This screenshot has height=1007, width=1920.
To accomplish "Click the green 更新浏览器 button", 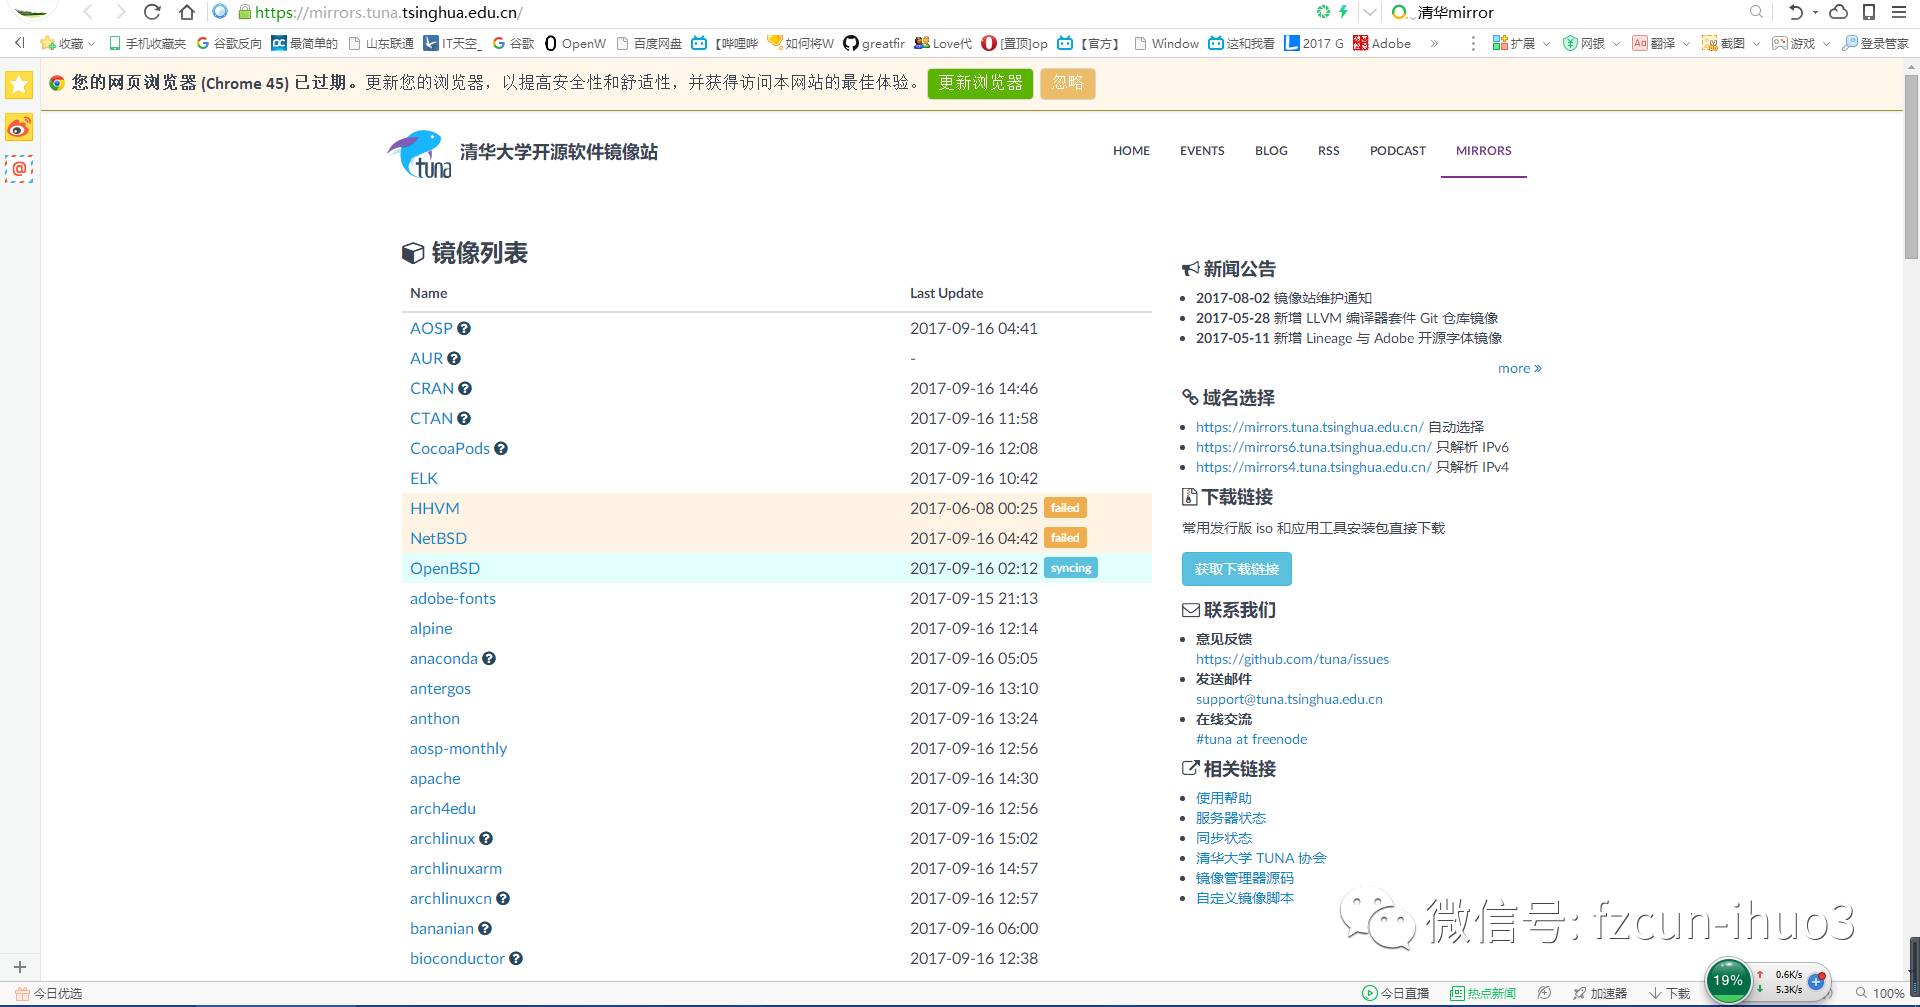I will (980, 83).
